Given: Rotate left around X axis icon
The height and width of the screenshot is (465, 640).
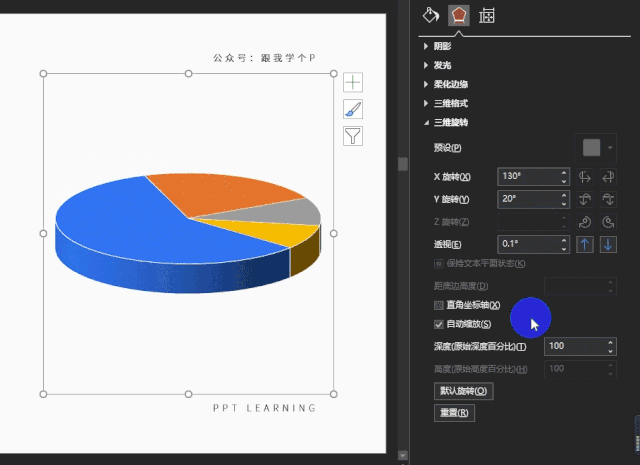Looking at the screenshot, I should point(585,177).
